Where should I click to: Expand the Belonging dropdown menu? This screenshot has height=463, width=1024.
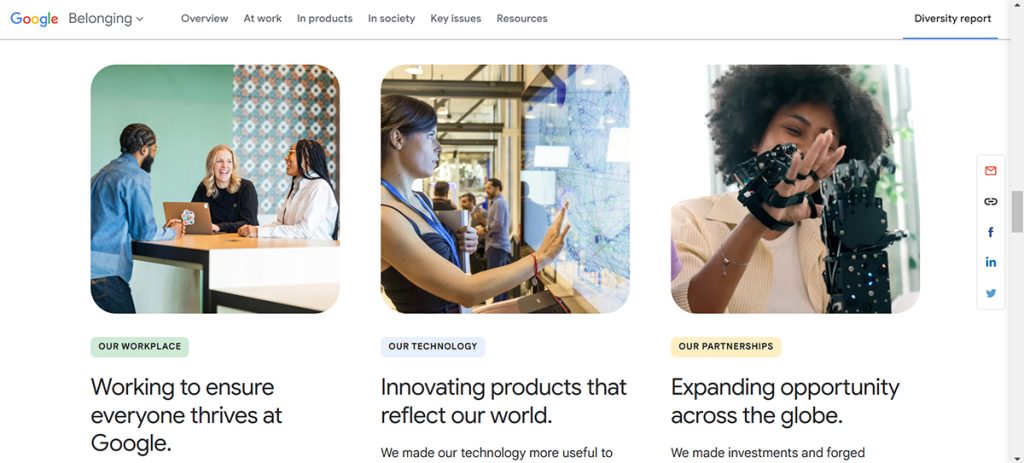pyautogui.click(x=106, y=19)
